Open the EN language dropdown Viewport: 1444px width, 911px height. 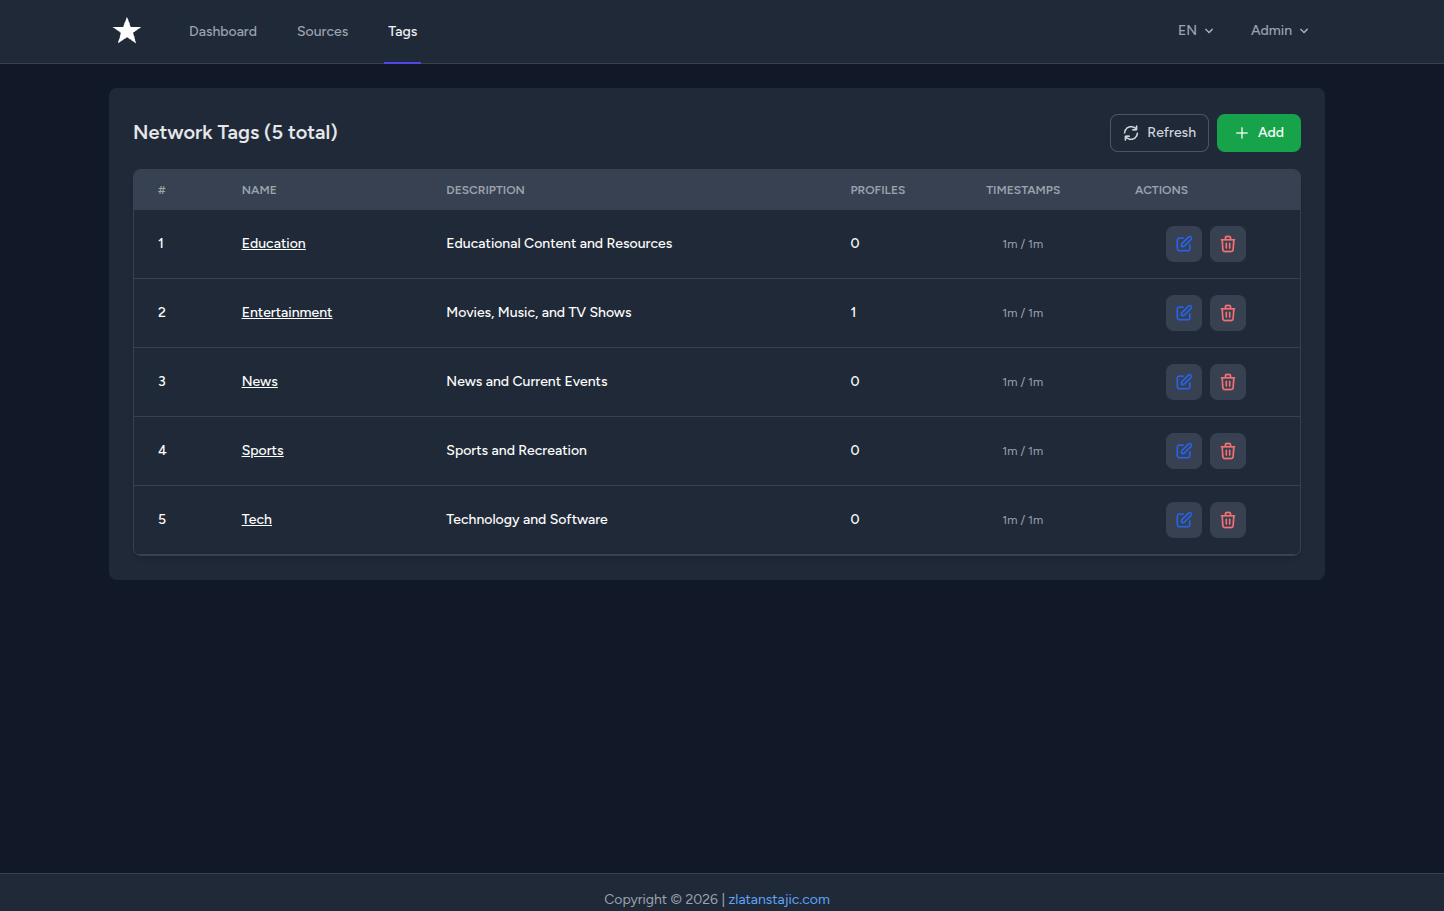[1195, 31]
